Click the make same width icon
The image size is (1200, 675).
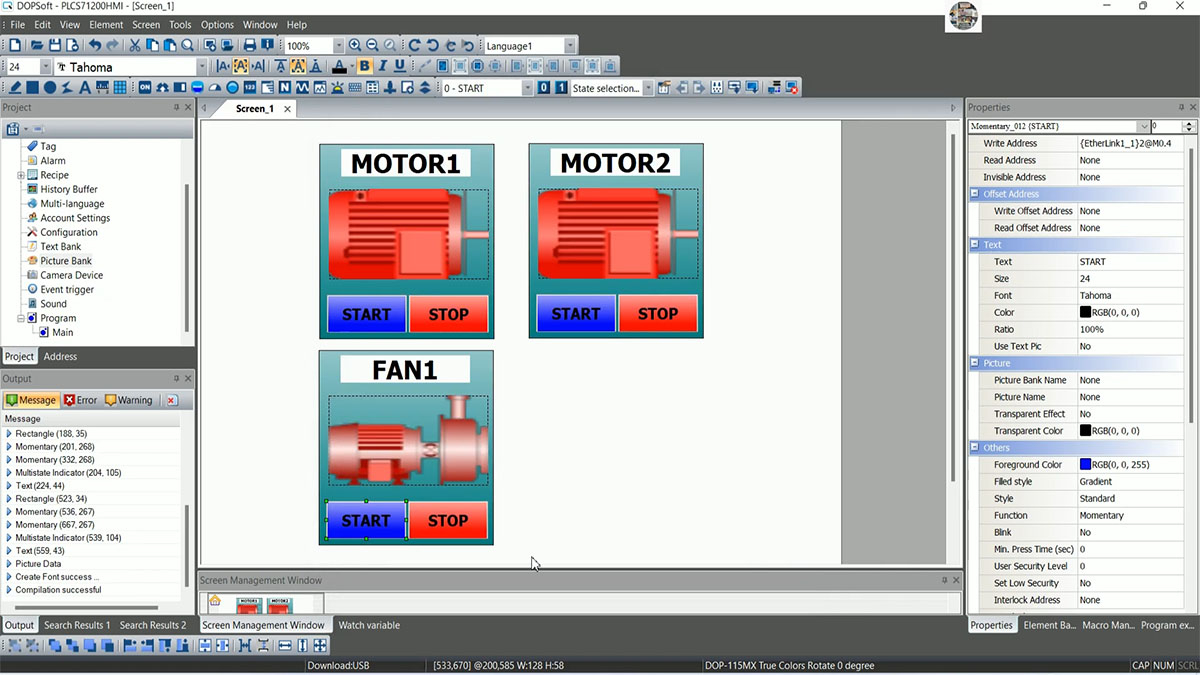[x=285, y=646]
